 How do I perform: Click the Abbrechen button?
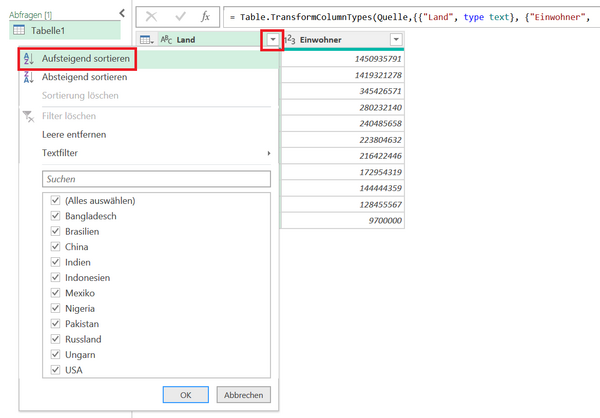coord(243,394)
